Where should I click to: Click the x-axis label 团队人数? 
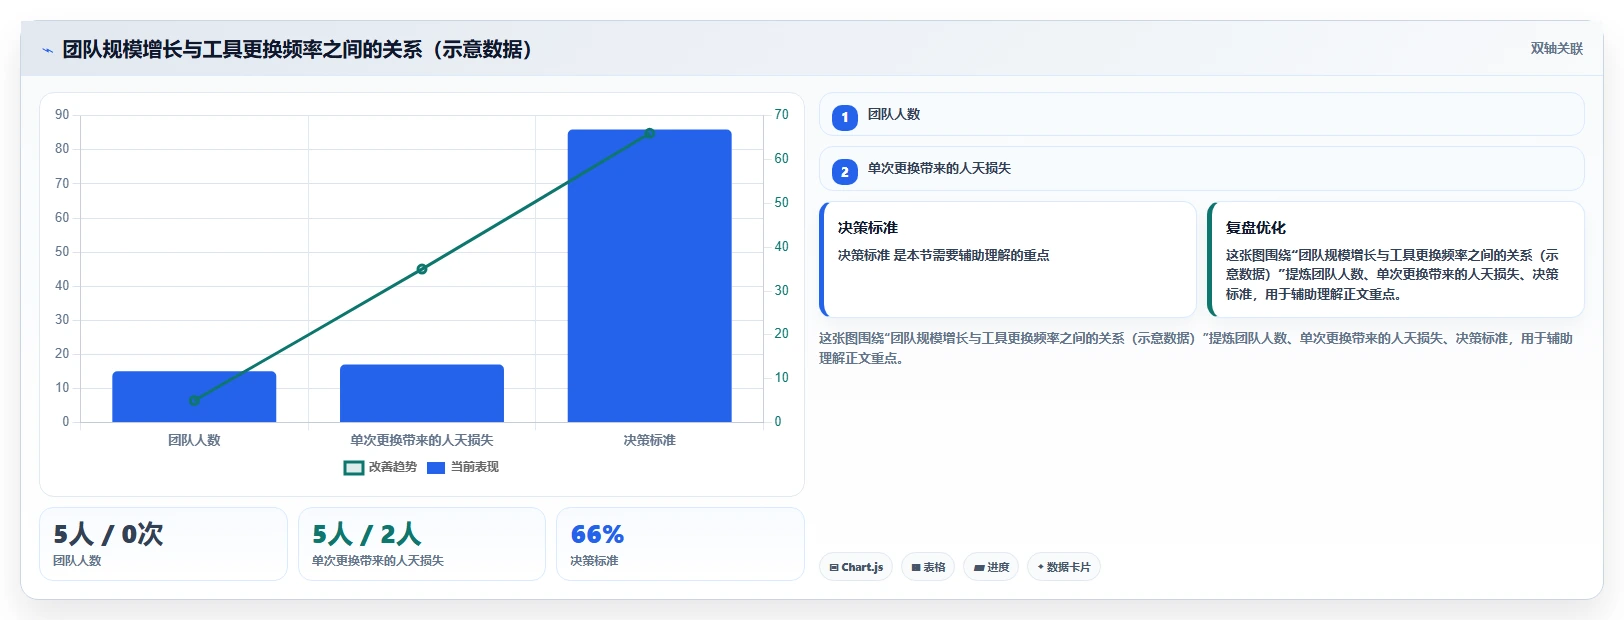pos(194,440)
